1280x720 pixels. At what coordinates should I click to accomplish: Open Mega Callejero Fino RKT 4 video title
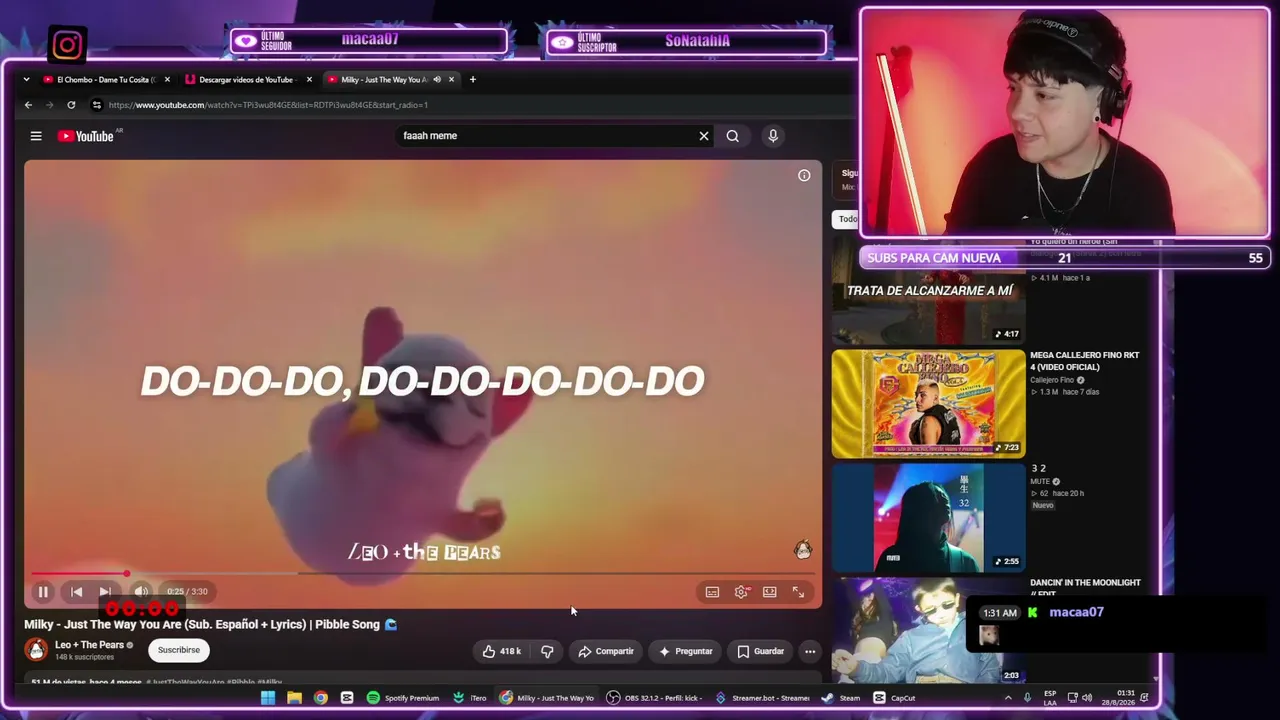click(1085, 361)
